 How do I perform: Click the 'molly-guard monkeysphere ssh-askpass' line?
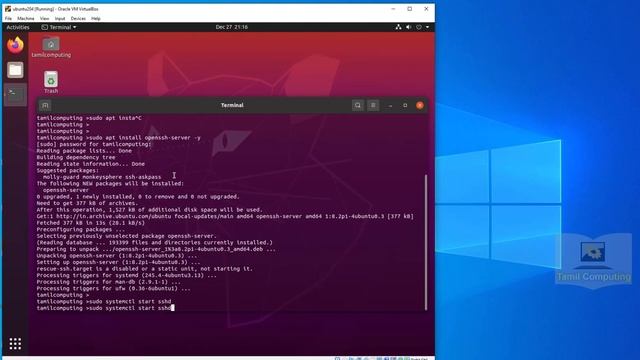tap(102, 177)
